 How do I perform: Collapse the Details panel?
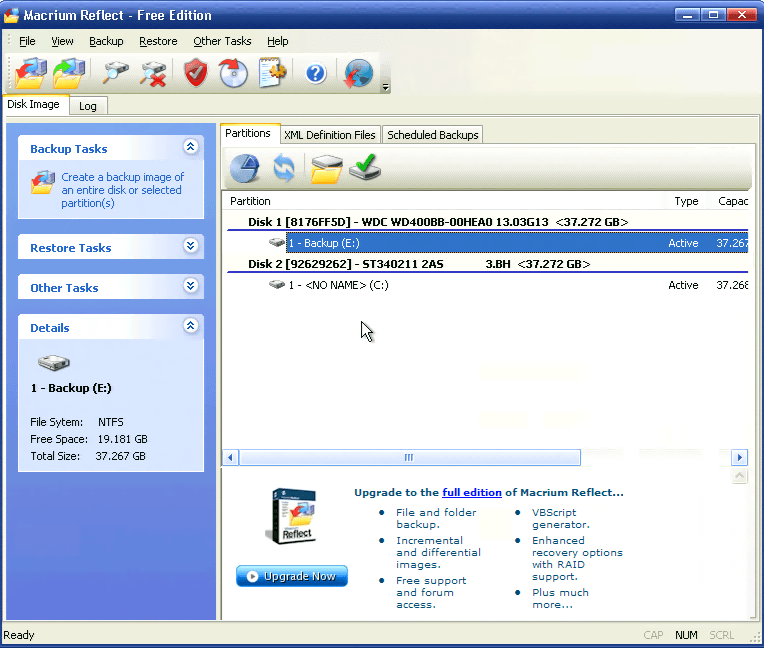point(191,325)
